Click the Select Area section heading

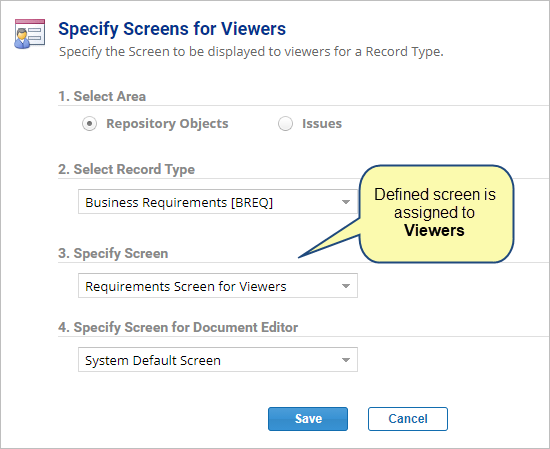click(102, 96)
